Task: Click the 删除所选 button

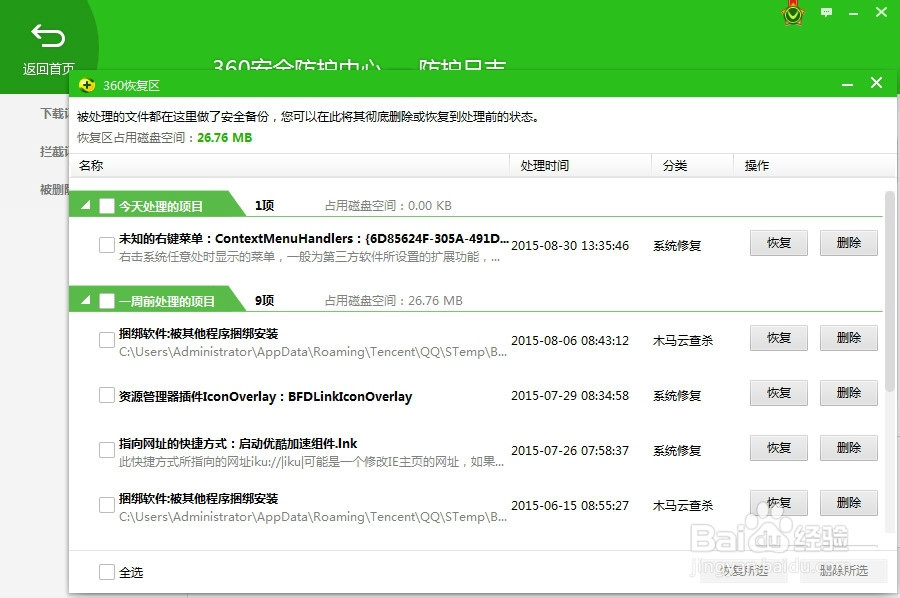Action: click(844, 570)
